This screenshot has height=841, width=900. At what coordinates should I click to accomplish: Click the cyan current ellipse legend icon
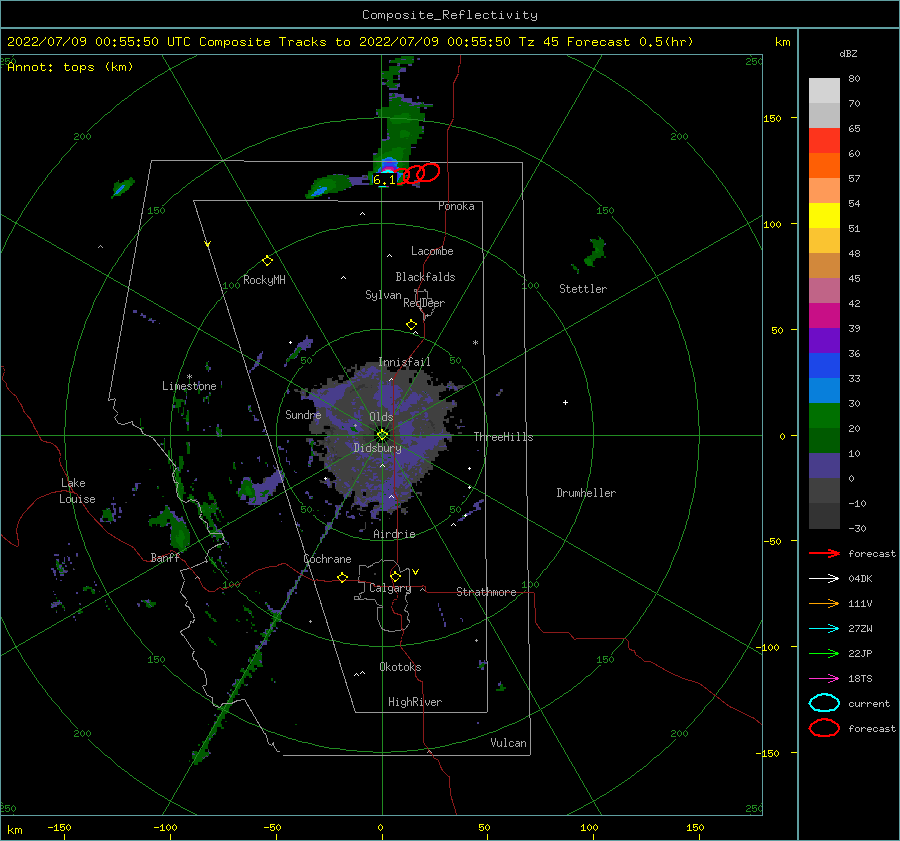pos(824,703)
